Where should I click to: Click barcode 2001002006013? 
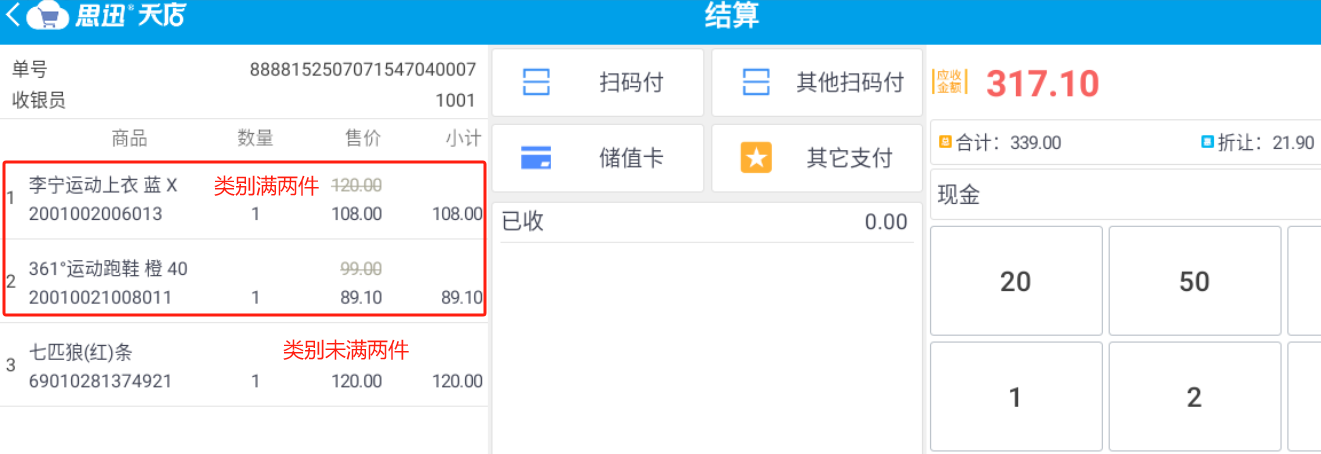click(95, 214)
